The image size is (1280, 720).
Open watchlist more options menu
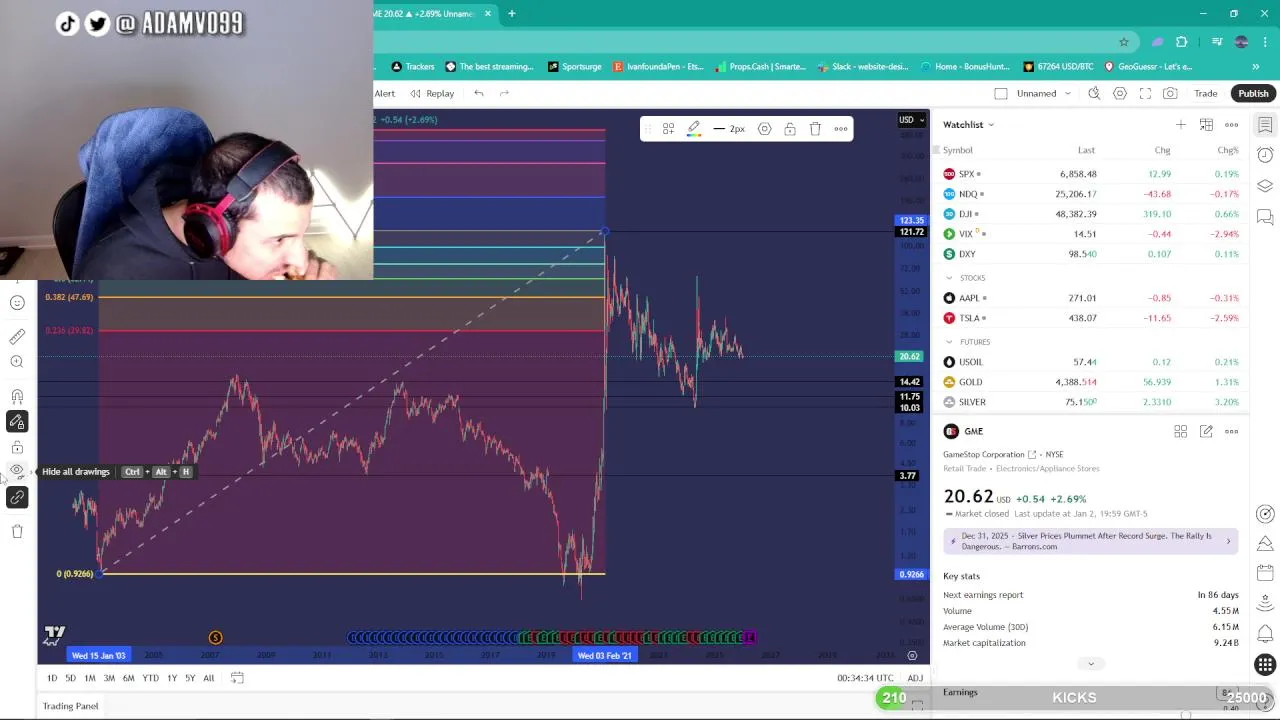(x=1232, y=125)
